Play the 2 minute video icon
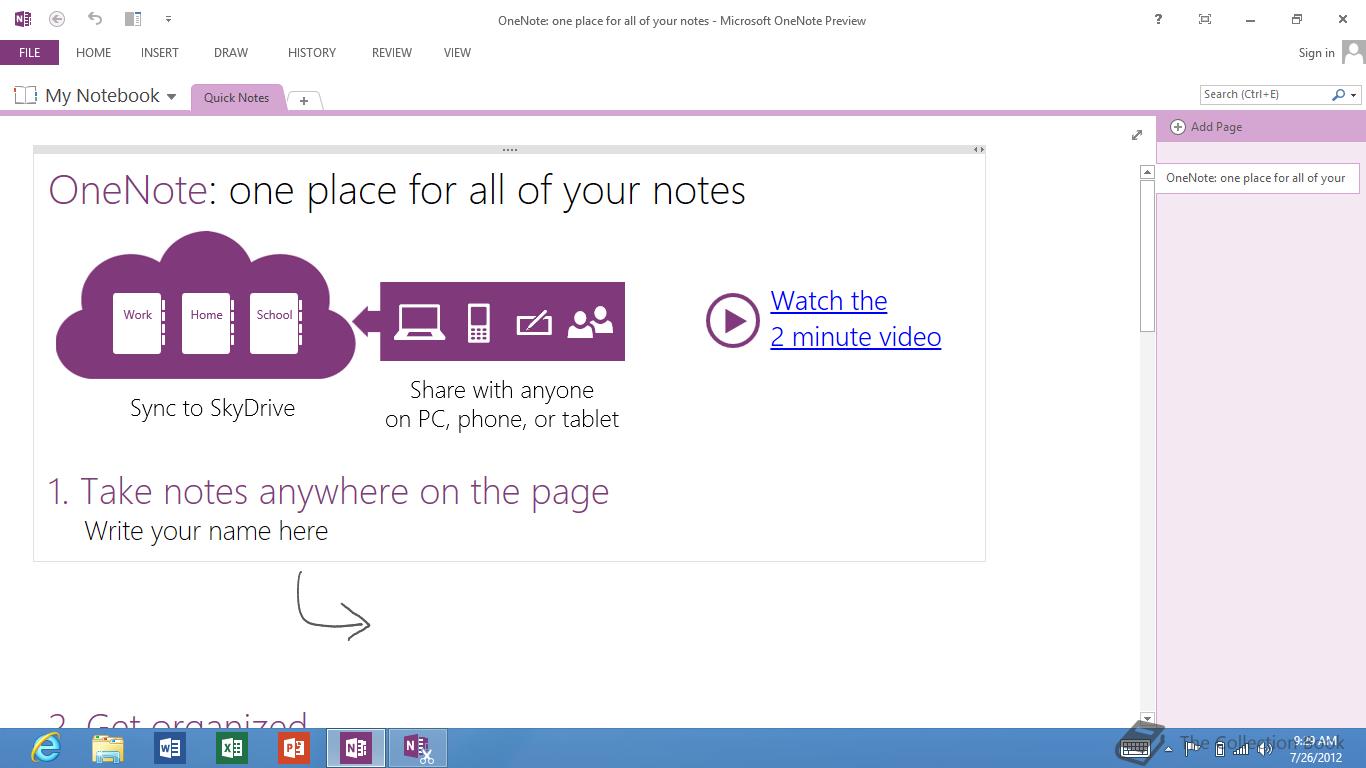The image size is (1366, 768). pos(733,320)
